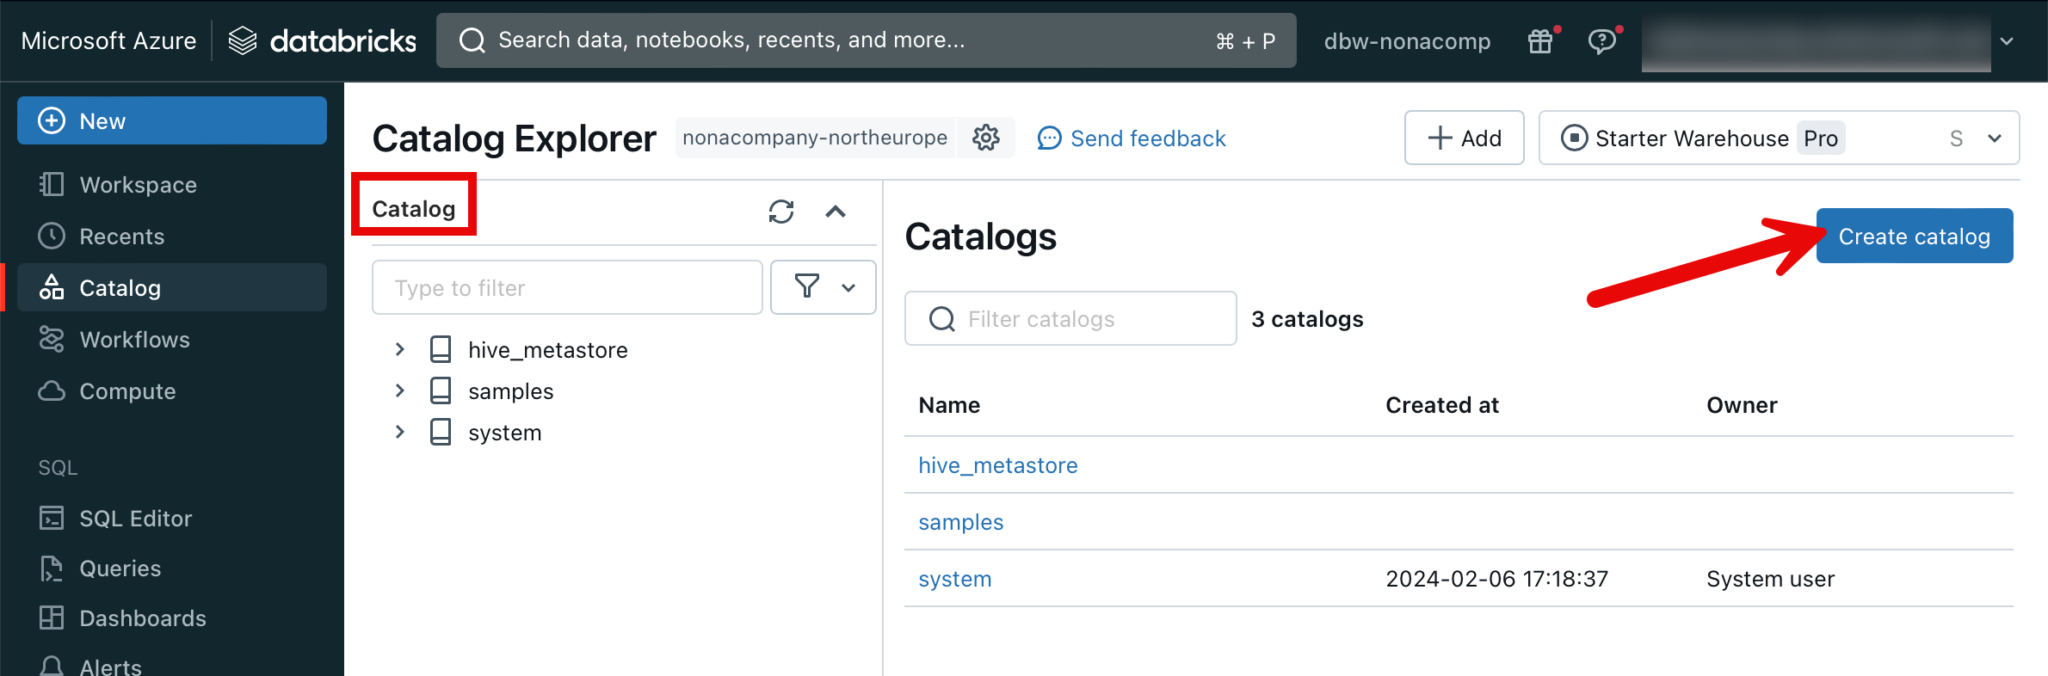Go to Workflows in the sidebar
Screen dimensions: 2048x676
click(134, 340)
